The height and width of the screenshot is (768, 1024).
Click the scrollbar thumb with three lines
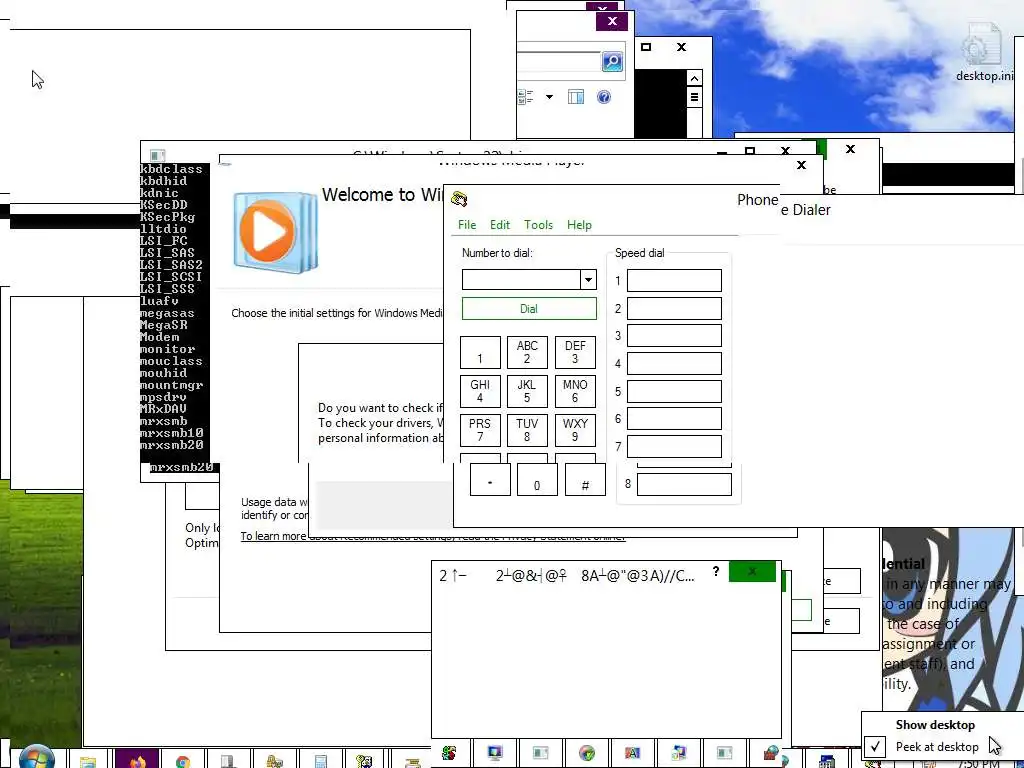694,98
